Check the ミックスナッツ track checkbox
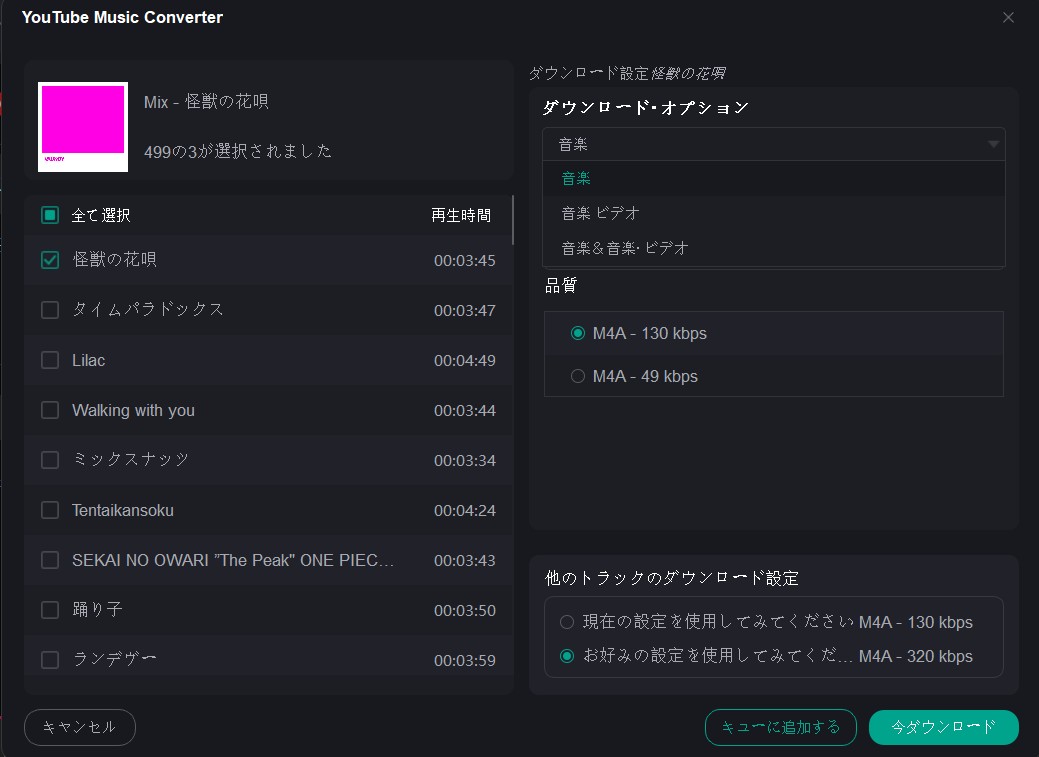The height and width of the screenshot is (757, 1039). [50, 460]
